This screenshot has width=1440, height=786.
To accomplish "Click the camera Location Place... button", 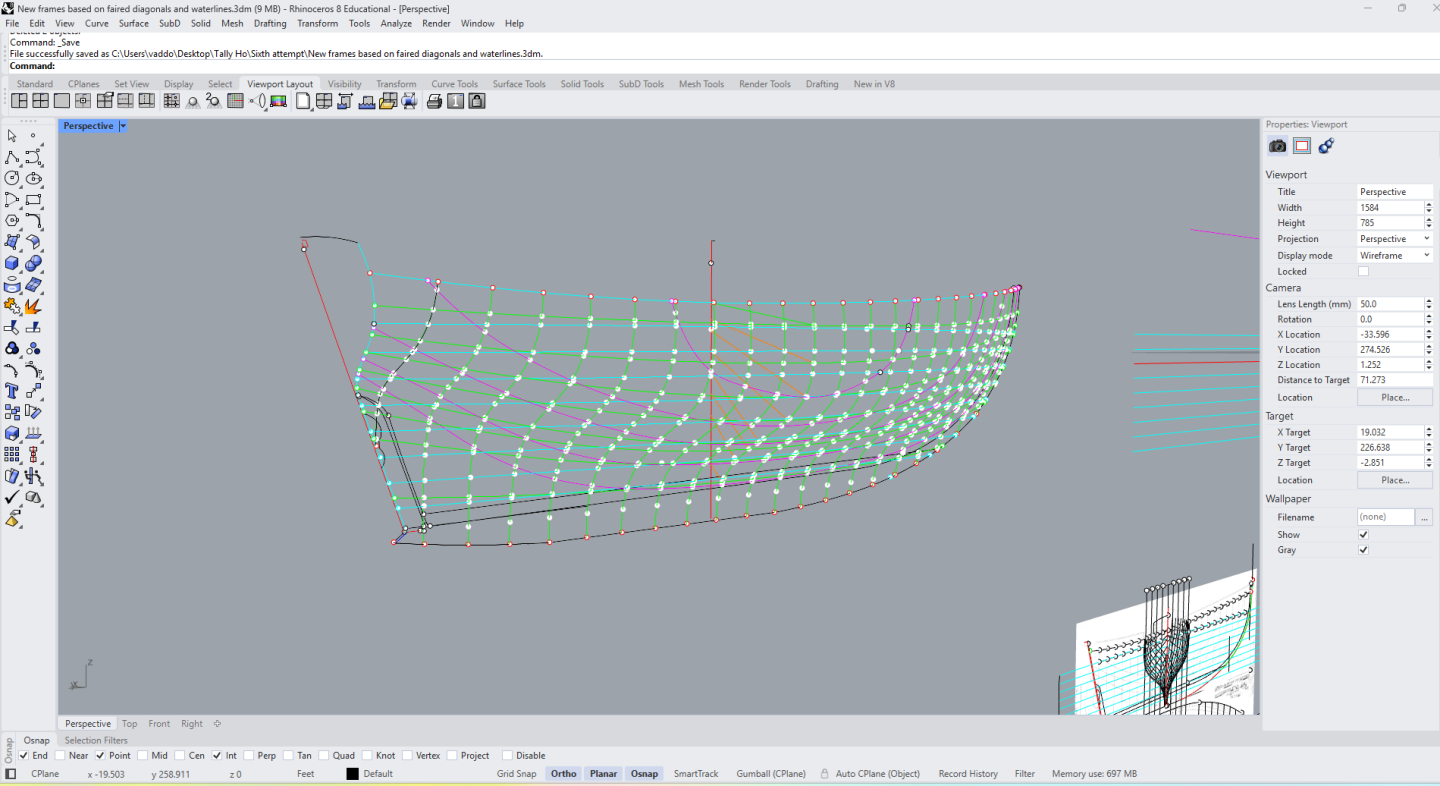I will 1394,397.
